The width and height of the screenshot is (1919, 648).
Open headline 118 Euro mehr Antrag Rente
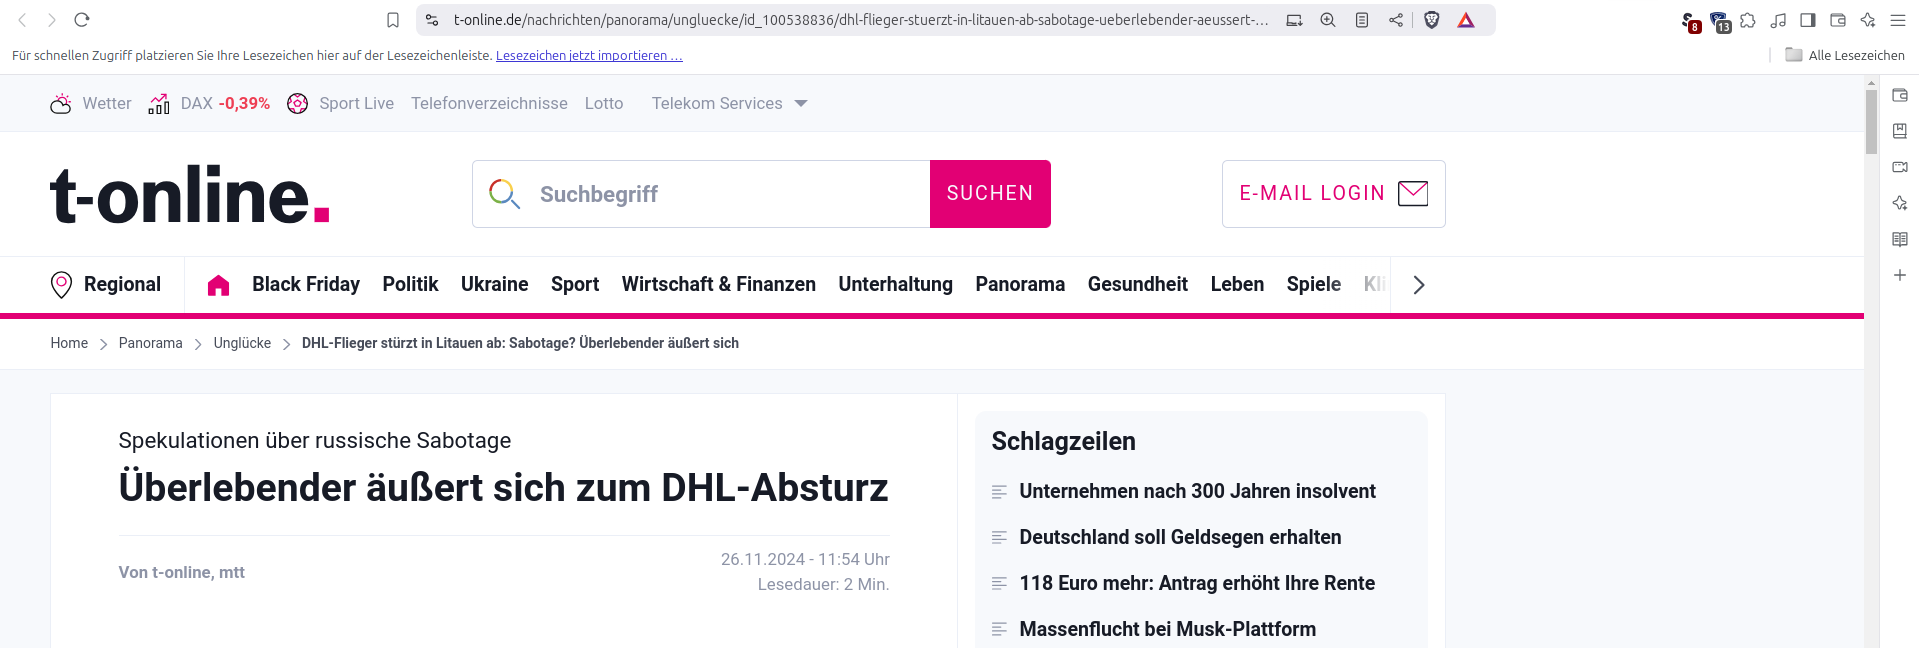(x=1197, y=583)
